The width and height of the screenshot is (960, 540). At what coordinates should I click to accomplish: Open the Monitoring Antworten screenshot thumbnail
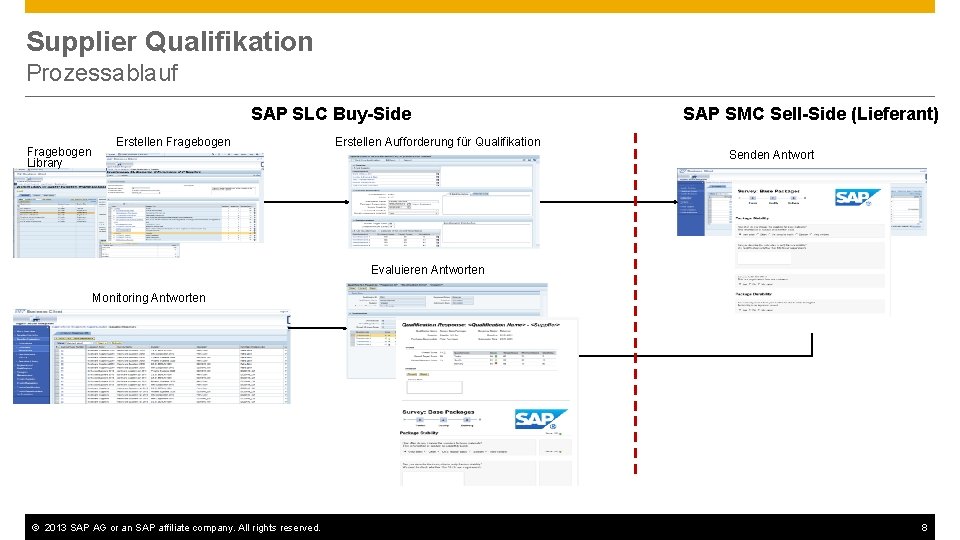pyautogui.click(x=151, y=356)
